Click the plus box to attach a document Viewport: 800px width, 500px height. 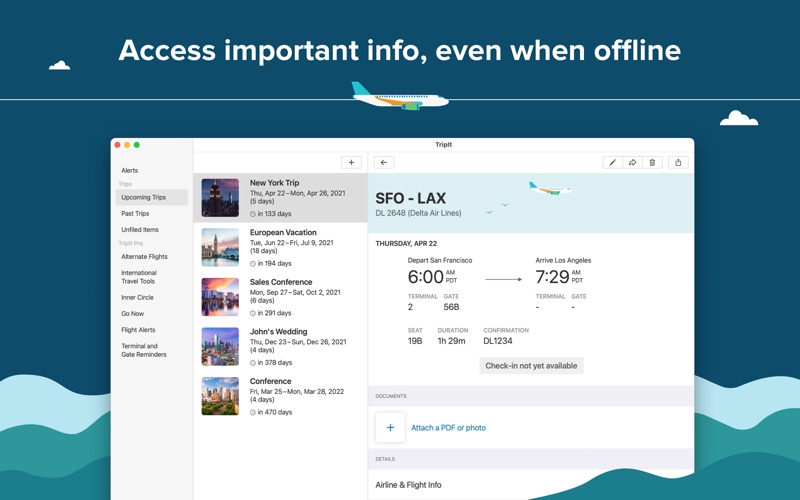pyautogui.click(x=390, y=428)
